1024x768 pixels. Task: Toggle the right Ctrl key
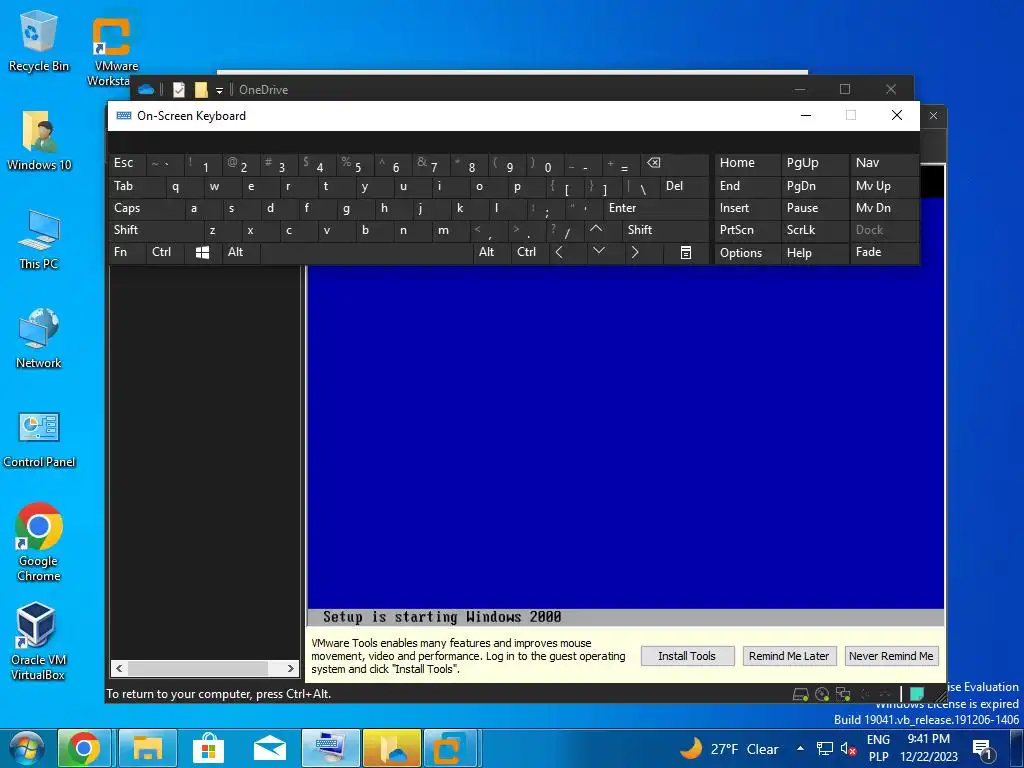pos(530,252)
